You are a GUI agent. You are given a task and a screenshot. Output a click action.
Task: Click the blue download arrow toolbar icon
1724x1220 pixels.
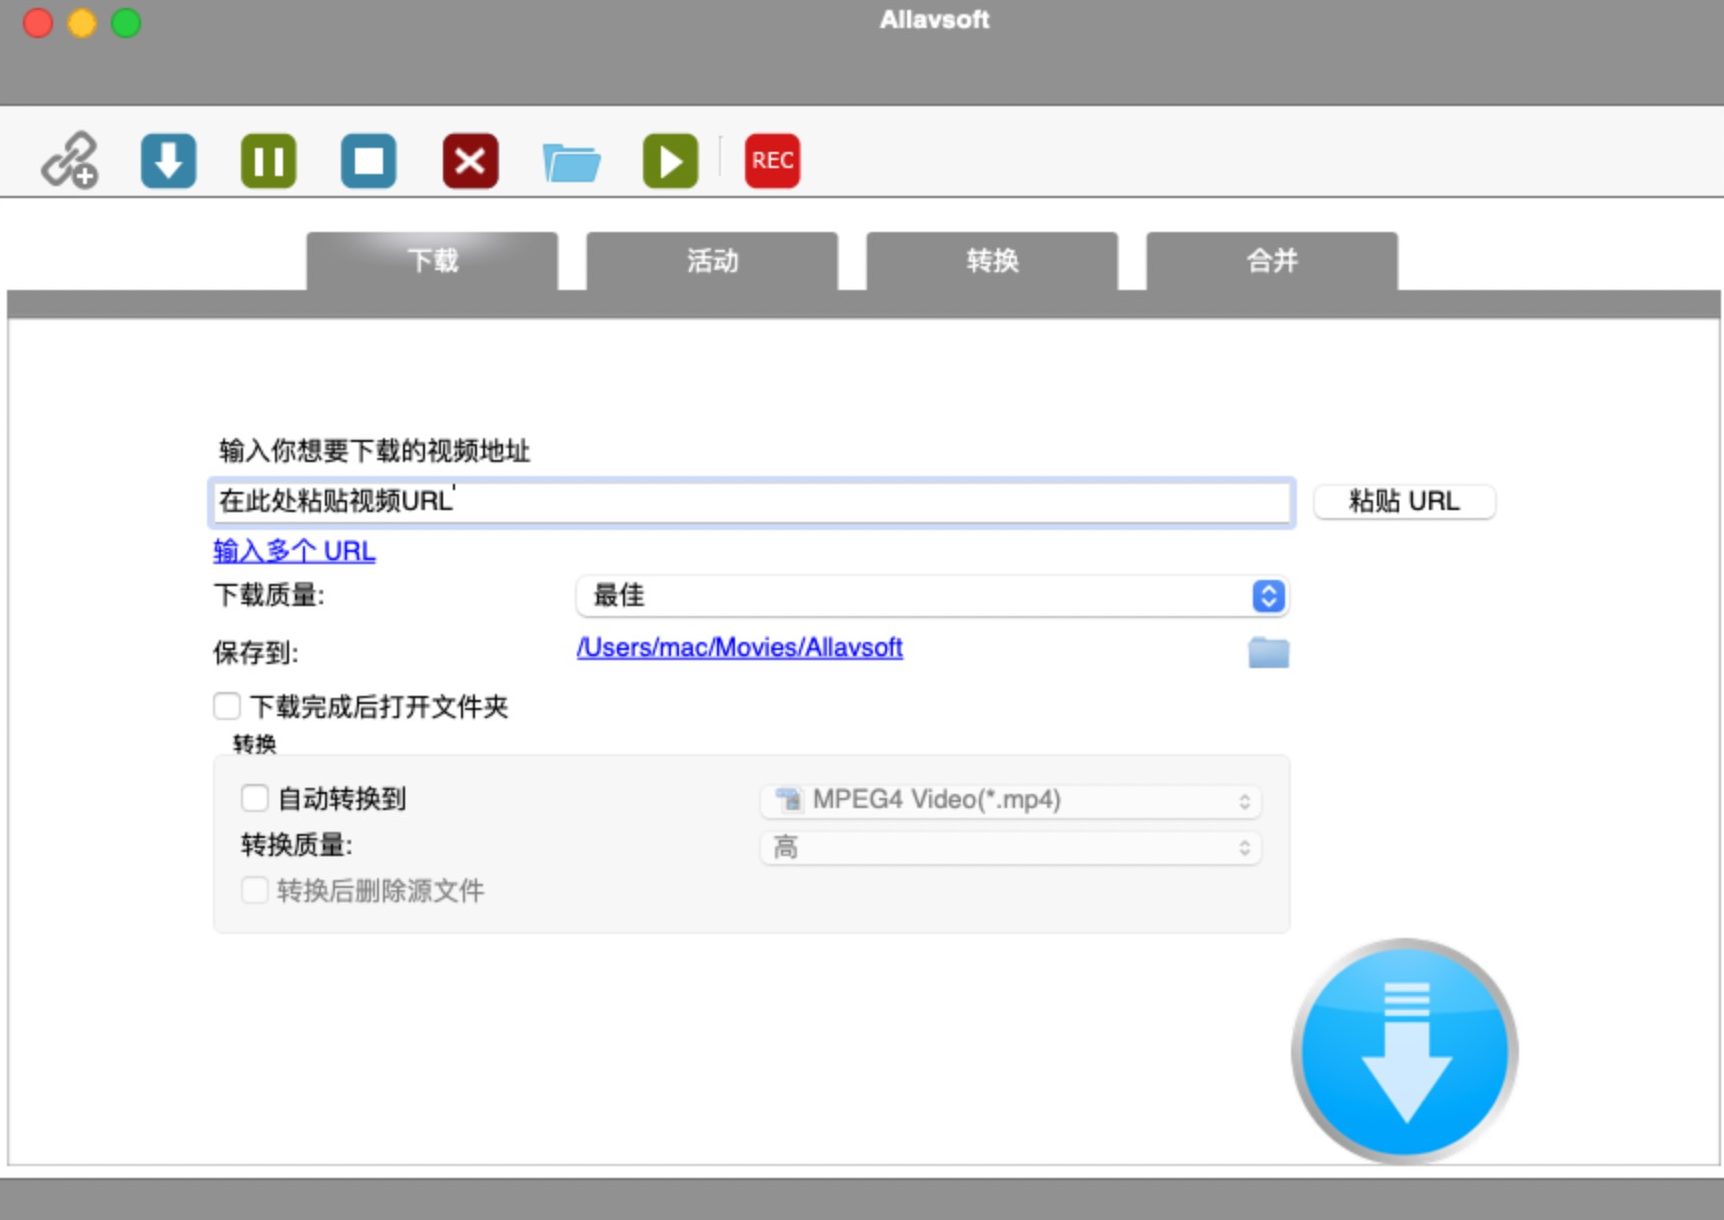coord(168,160)
